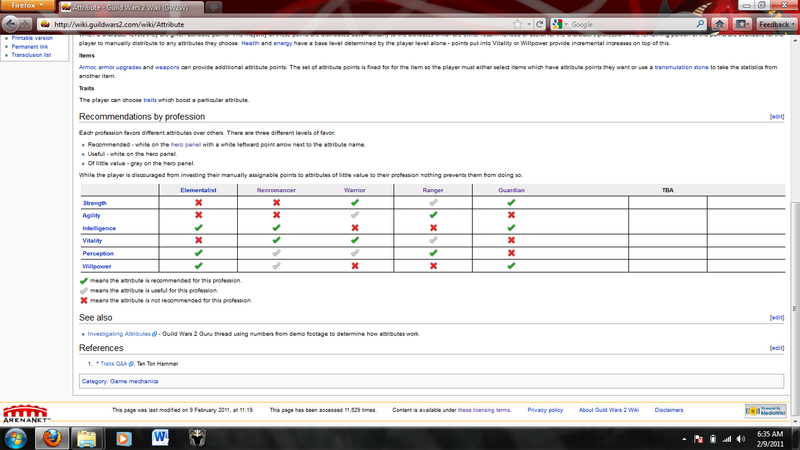
Task: Open the hero panel link
Action: click(186, 145)
